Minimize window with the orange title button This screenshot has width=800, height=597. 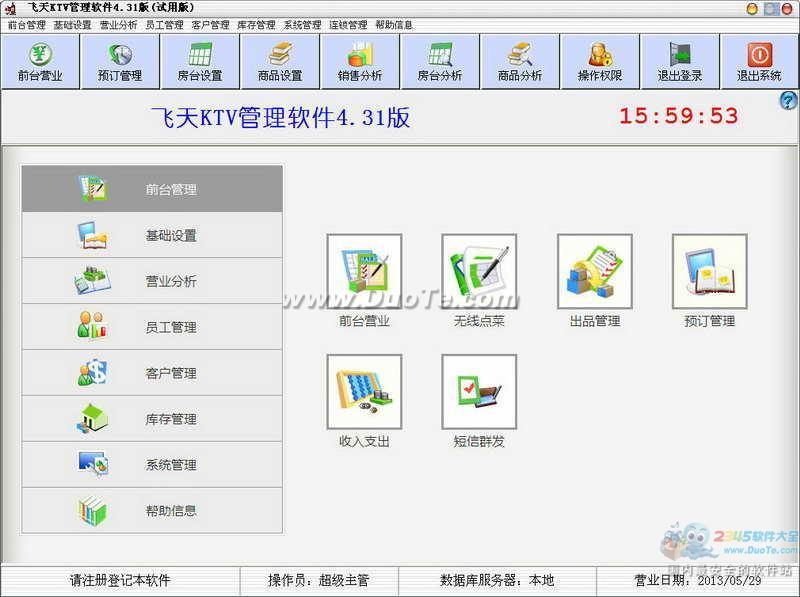tap(752, 9)
